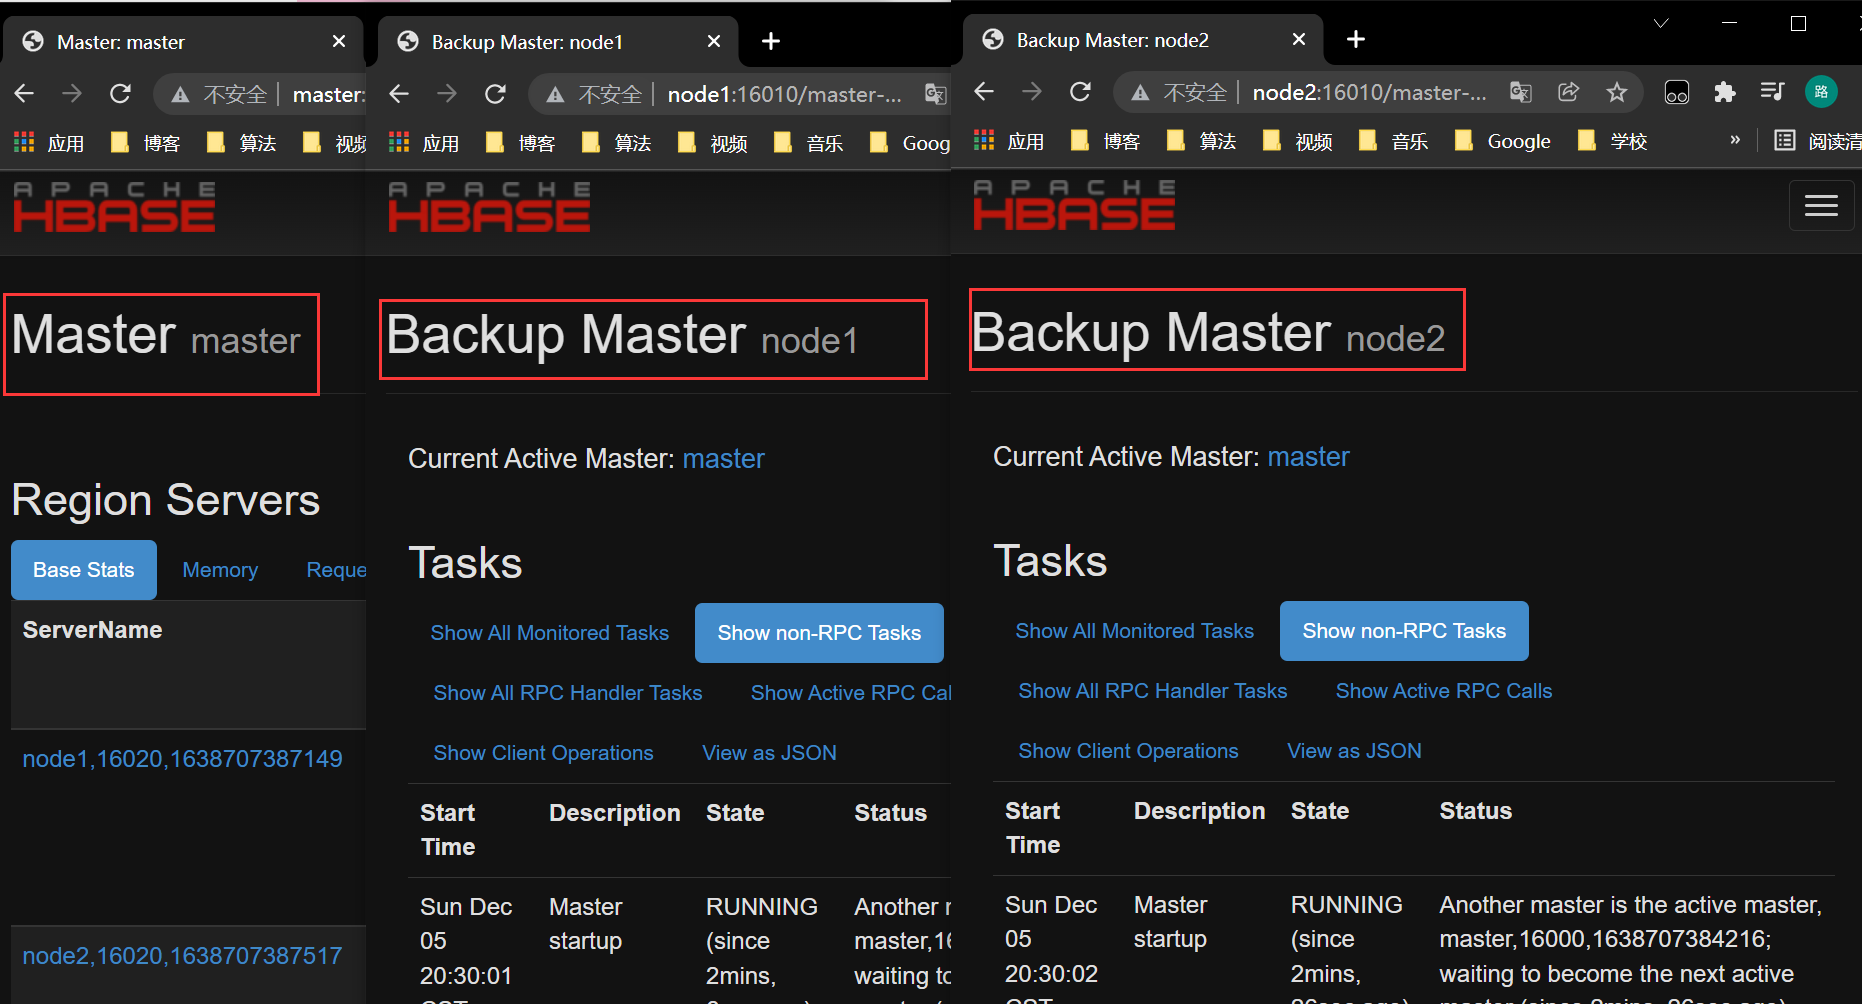Go forward in the node2 window

click(x=1032, y=92)
